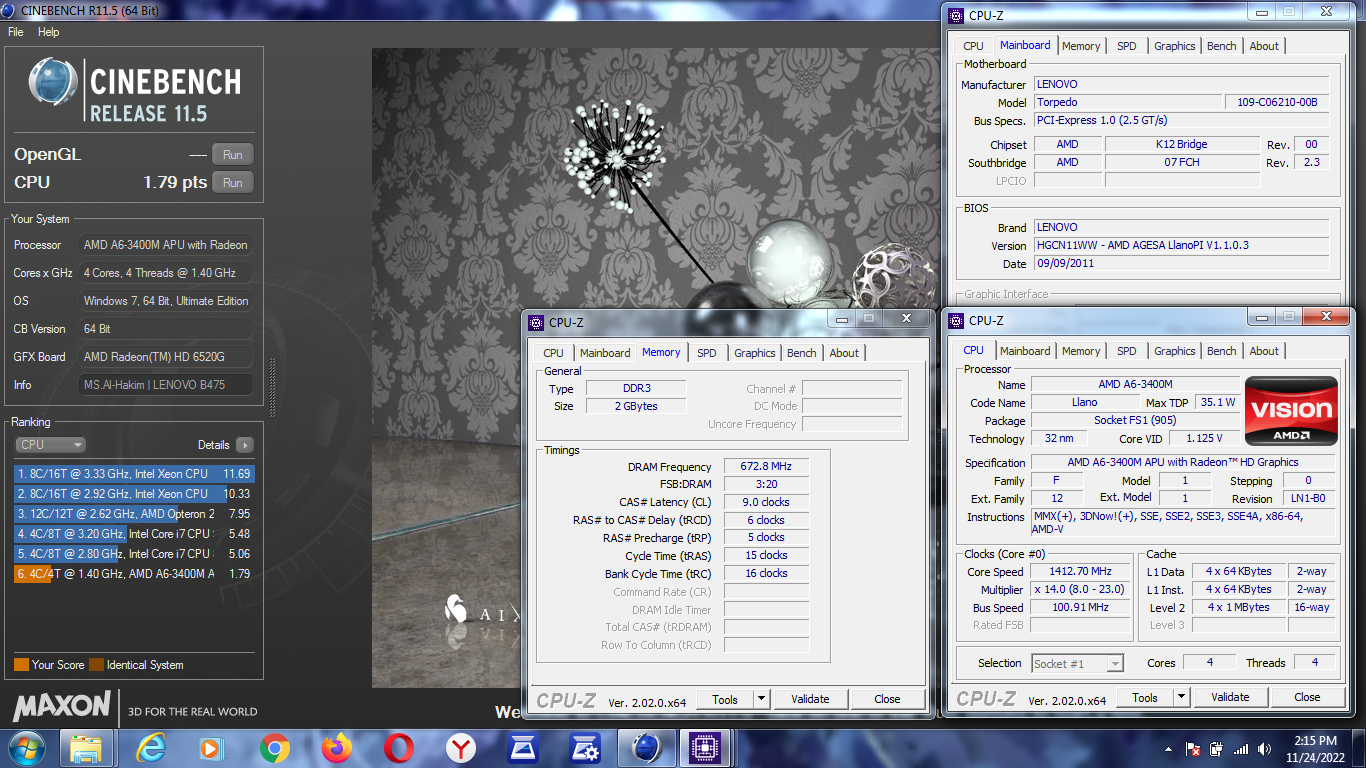
Task: Click the CPU-Z Mainboard window title icon
Action: tap(956, 15)
